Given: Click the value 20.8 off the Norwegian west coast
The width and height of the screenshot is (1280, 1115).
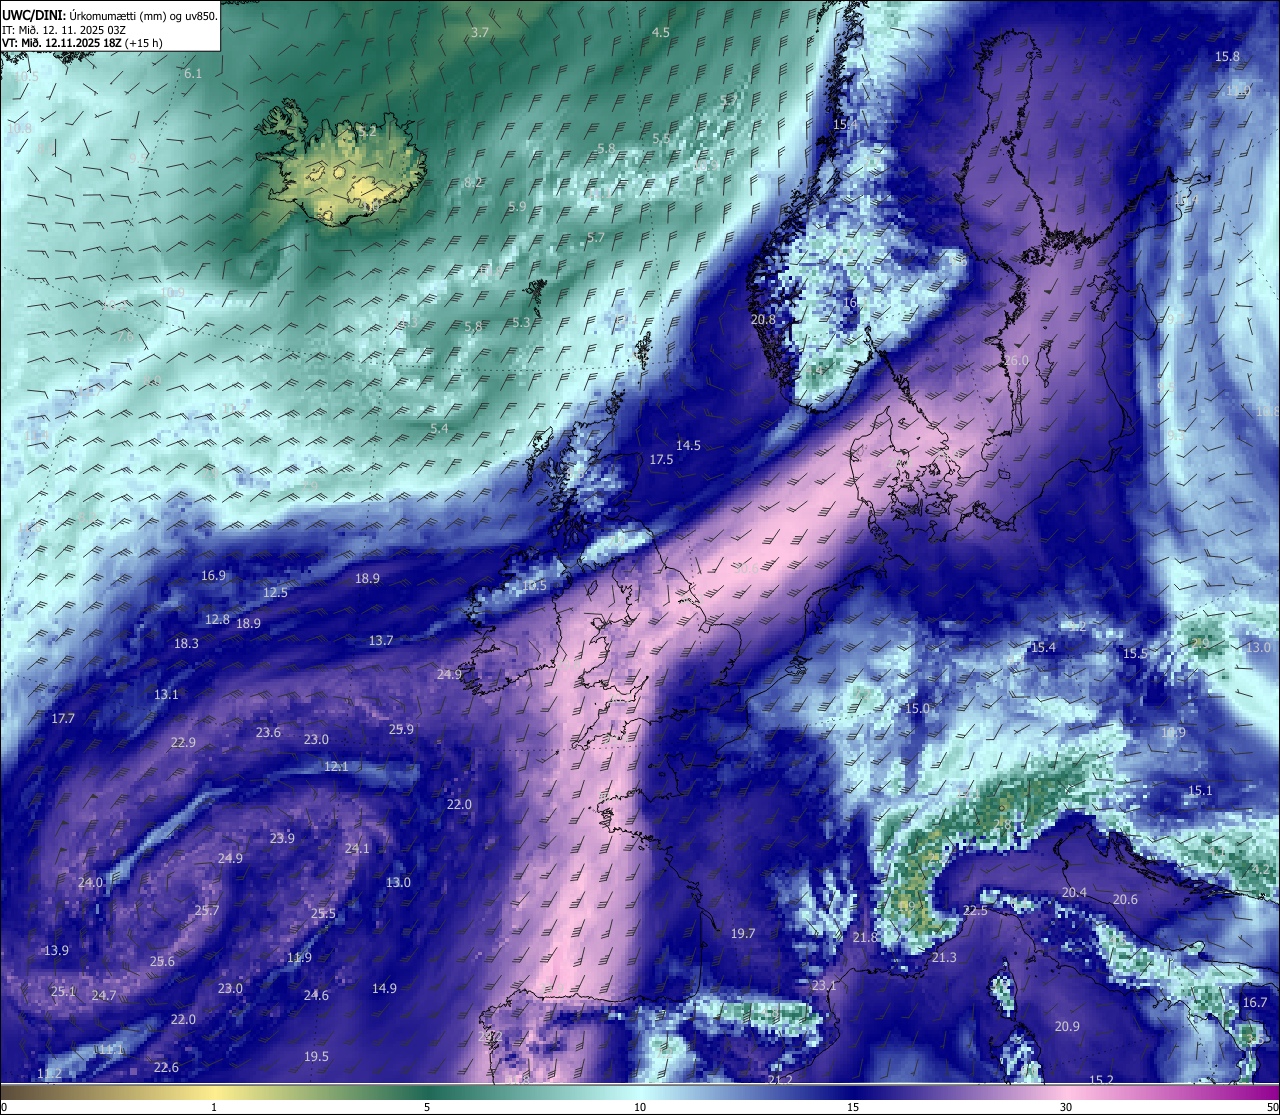Looking at the screenshot, I should coord(763,319).
